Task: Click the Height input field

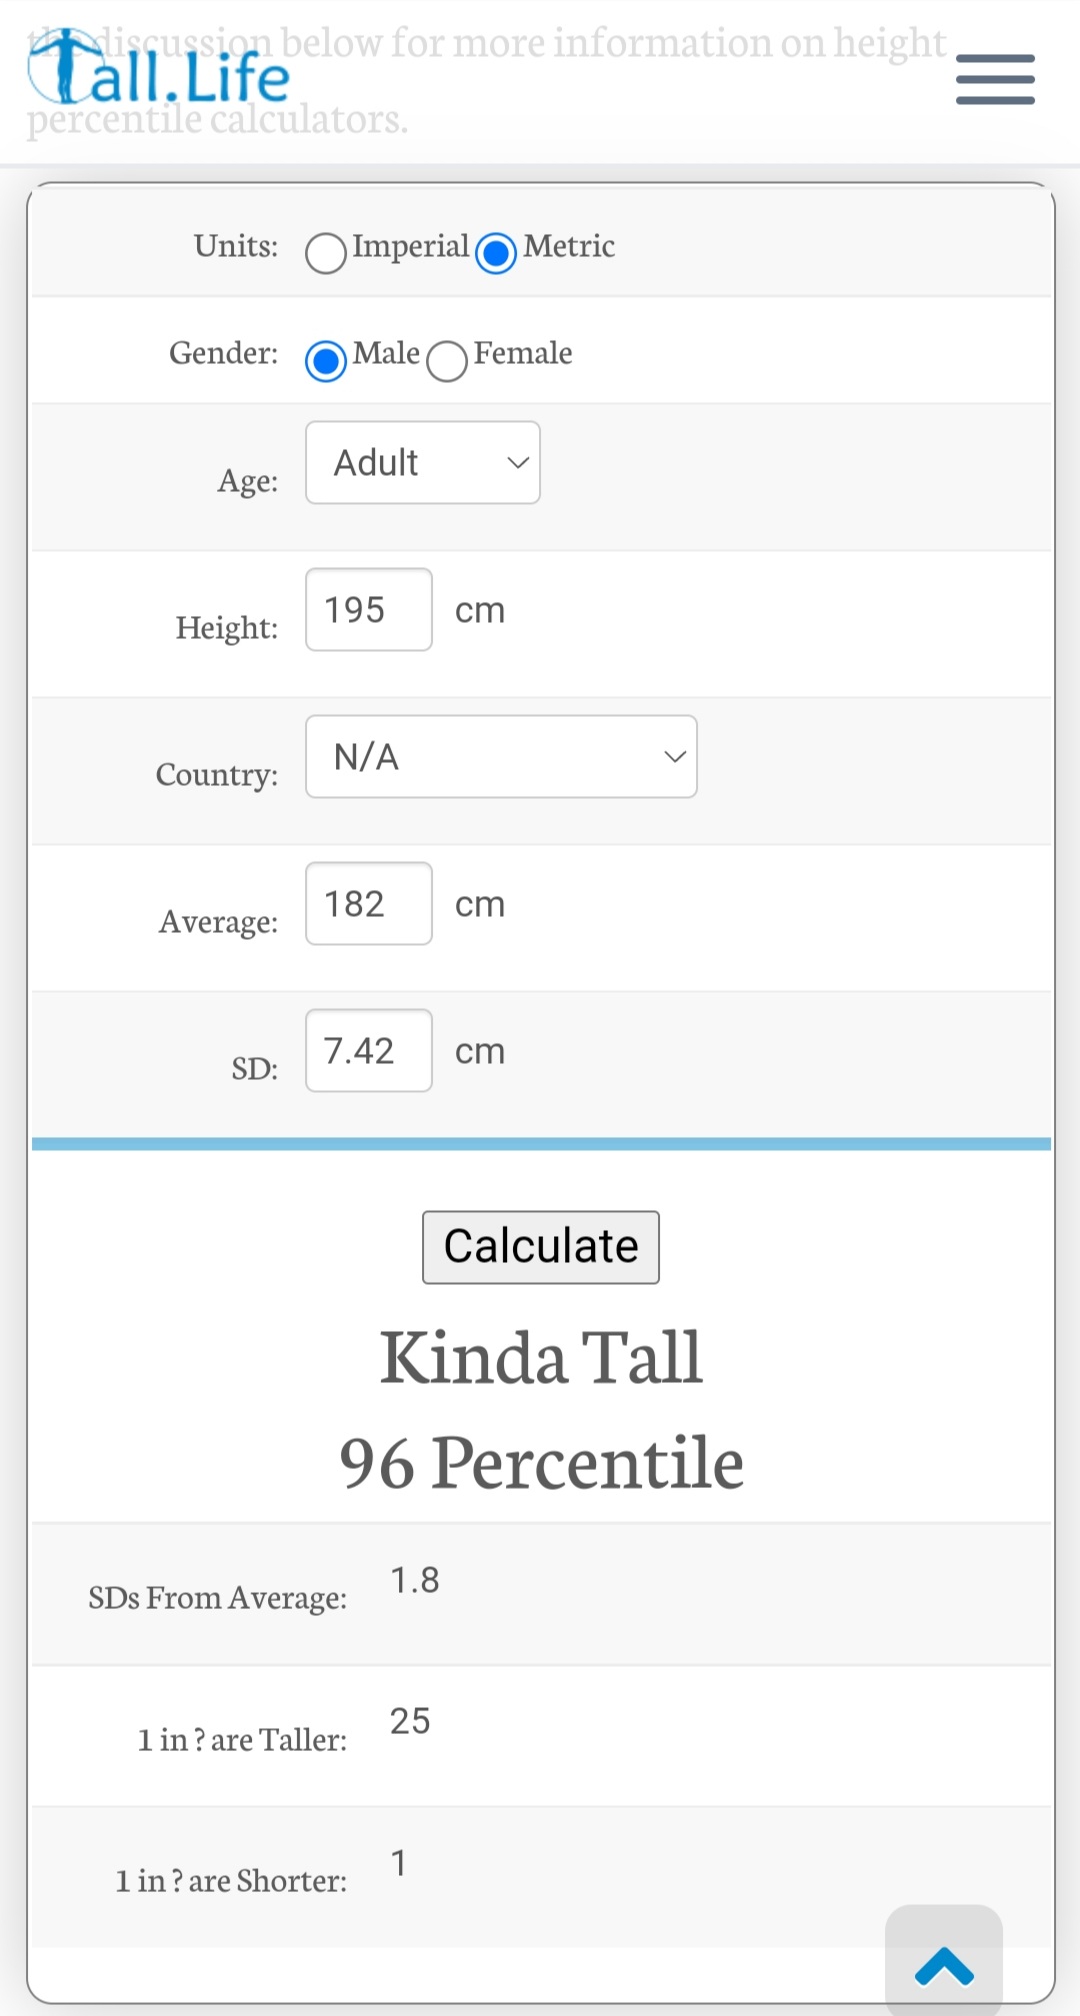Action: click(x=369, y=610)
